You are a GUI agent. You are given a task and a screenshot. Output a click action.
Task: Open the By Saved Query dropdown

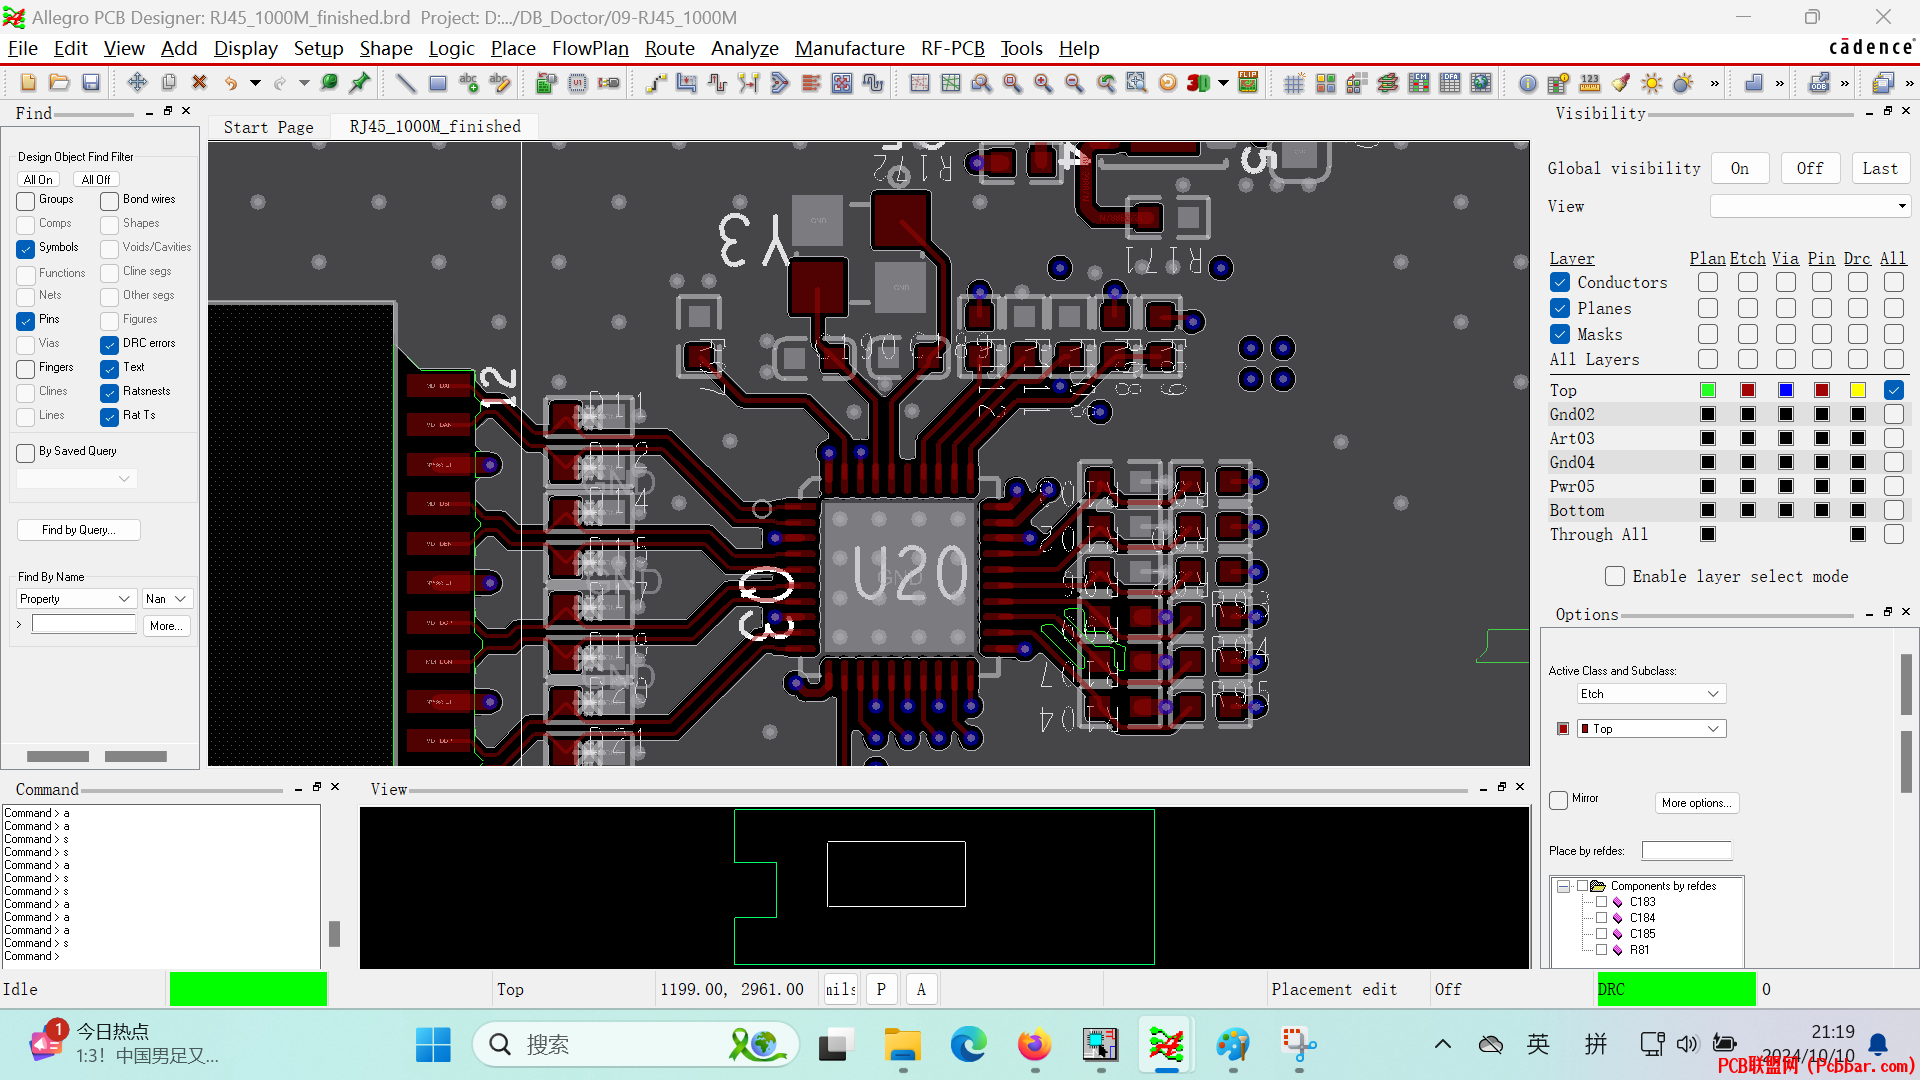pos(76,479)
